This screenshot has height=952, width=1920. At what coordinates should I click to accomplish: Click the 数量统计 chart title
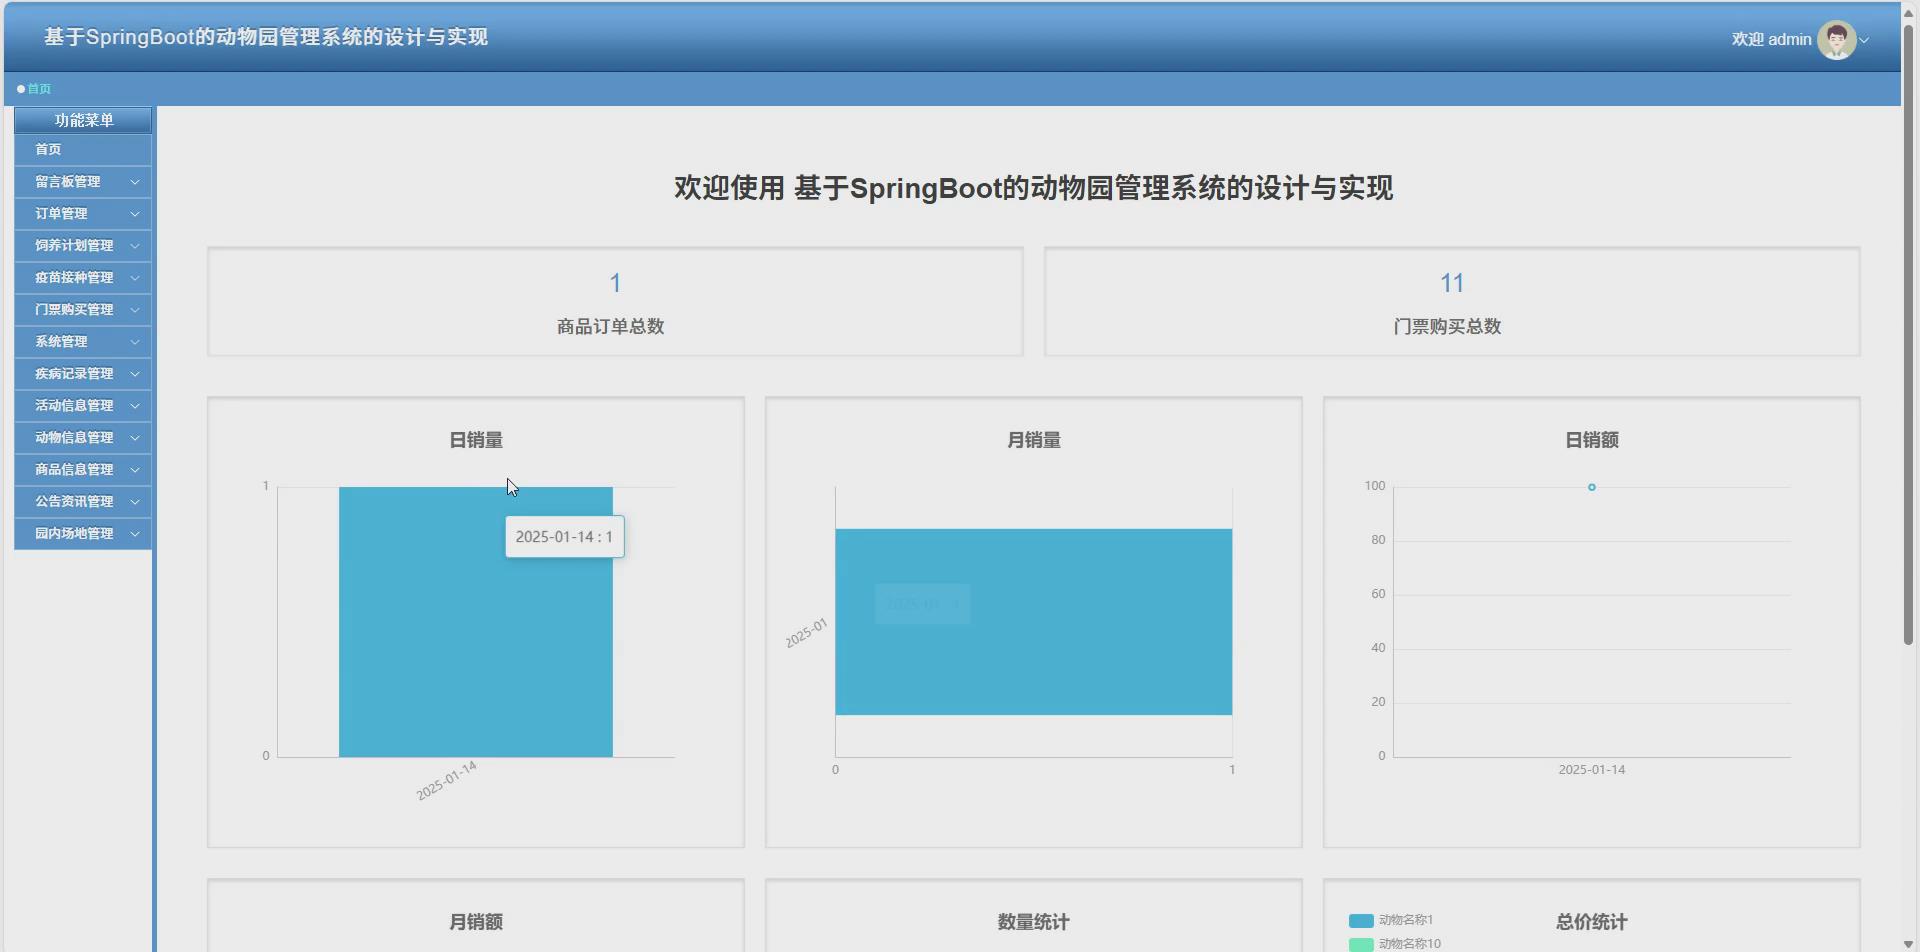(x=1034, y=922)
